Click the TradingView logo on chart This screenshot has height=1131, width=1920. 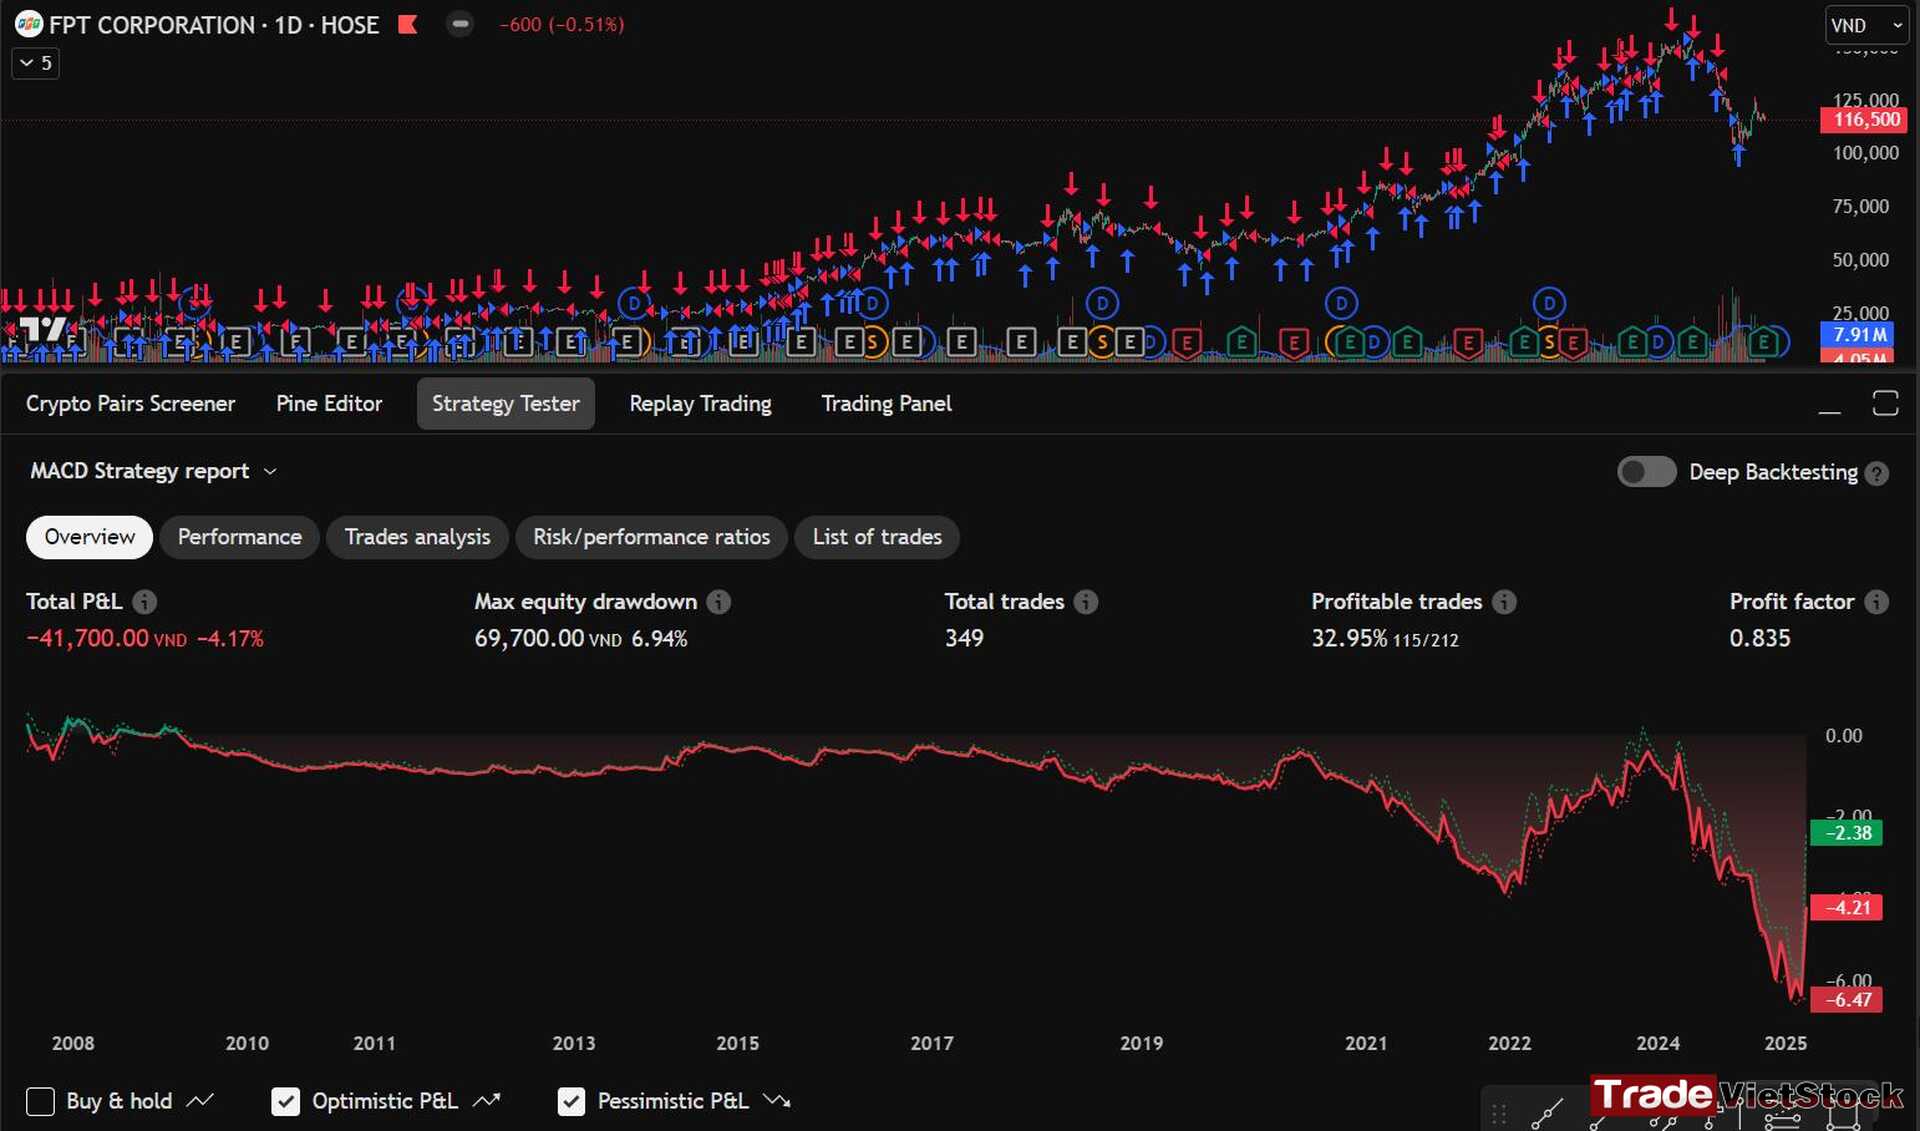[44, 329]
